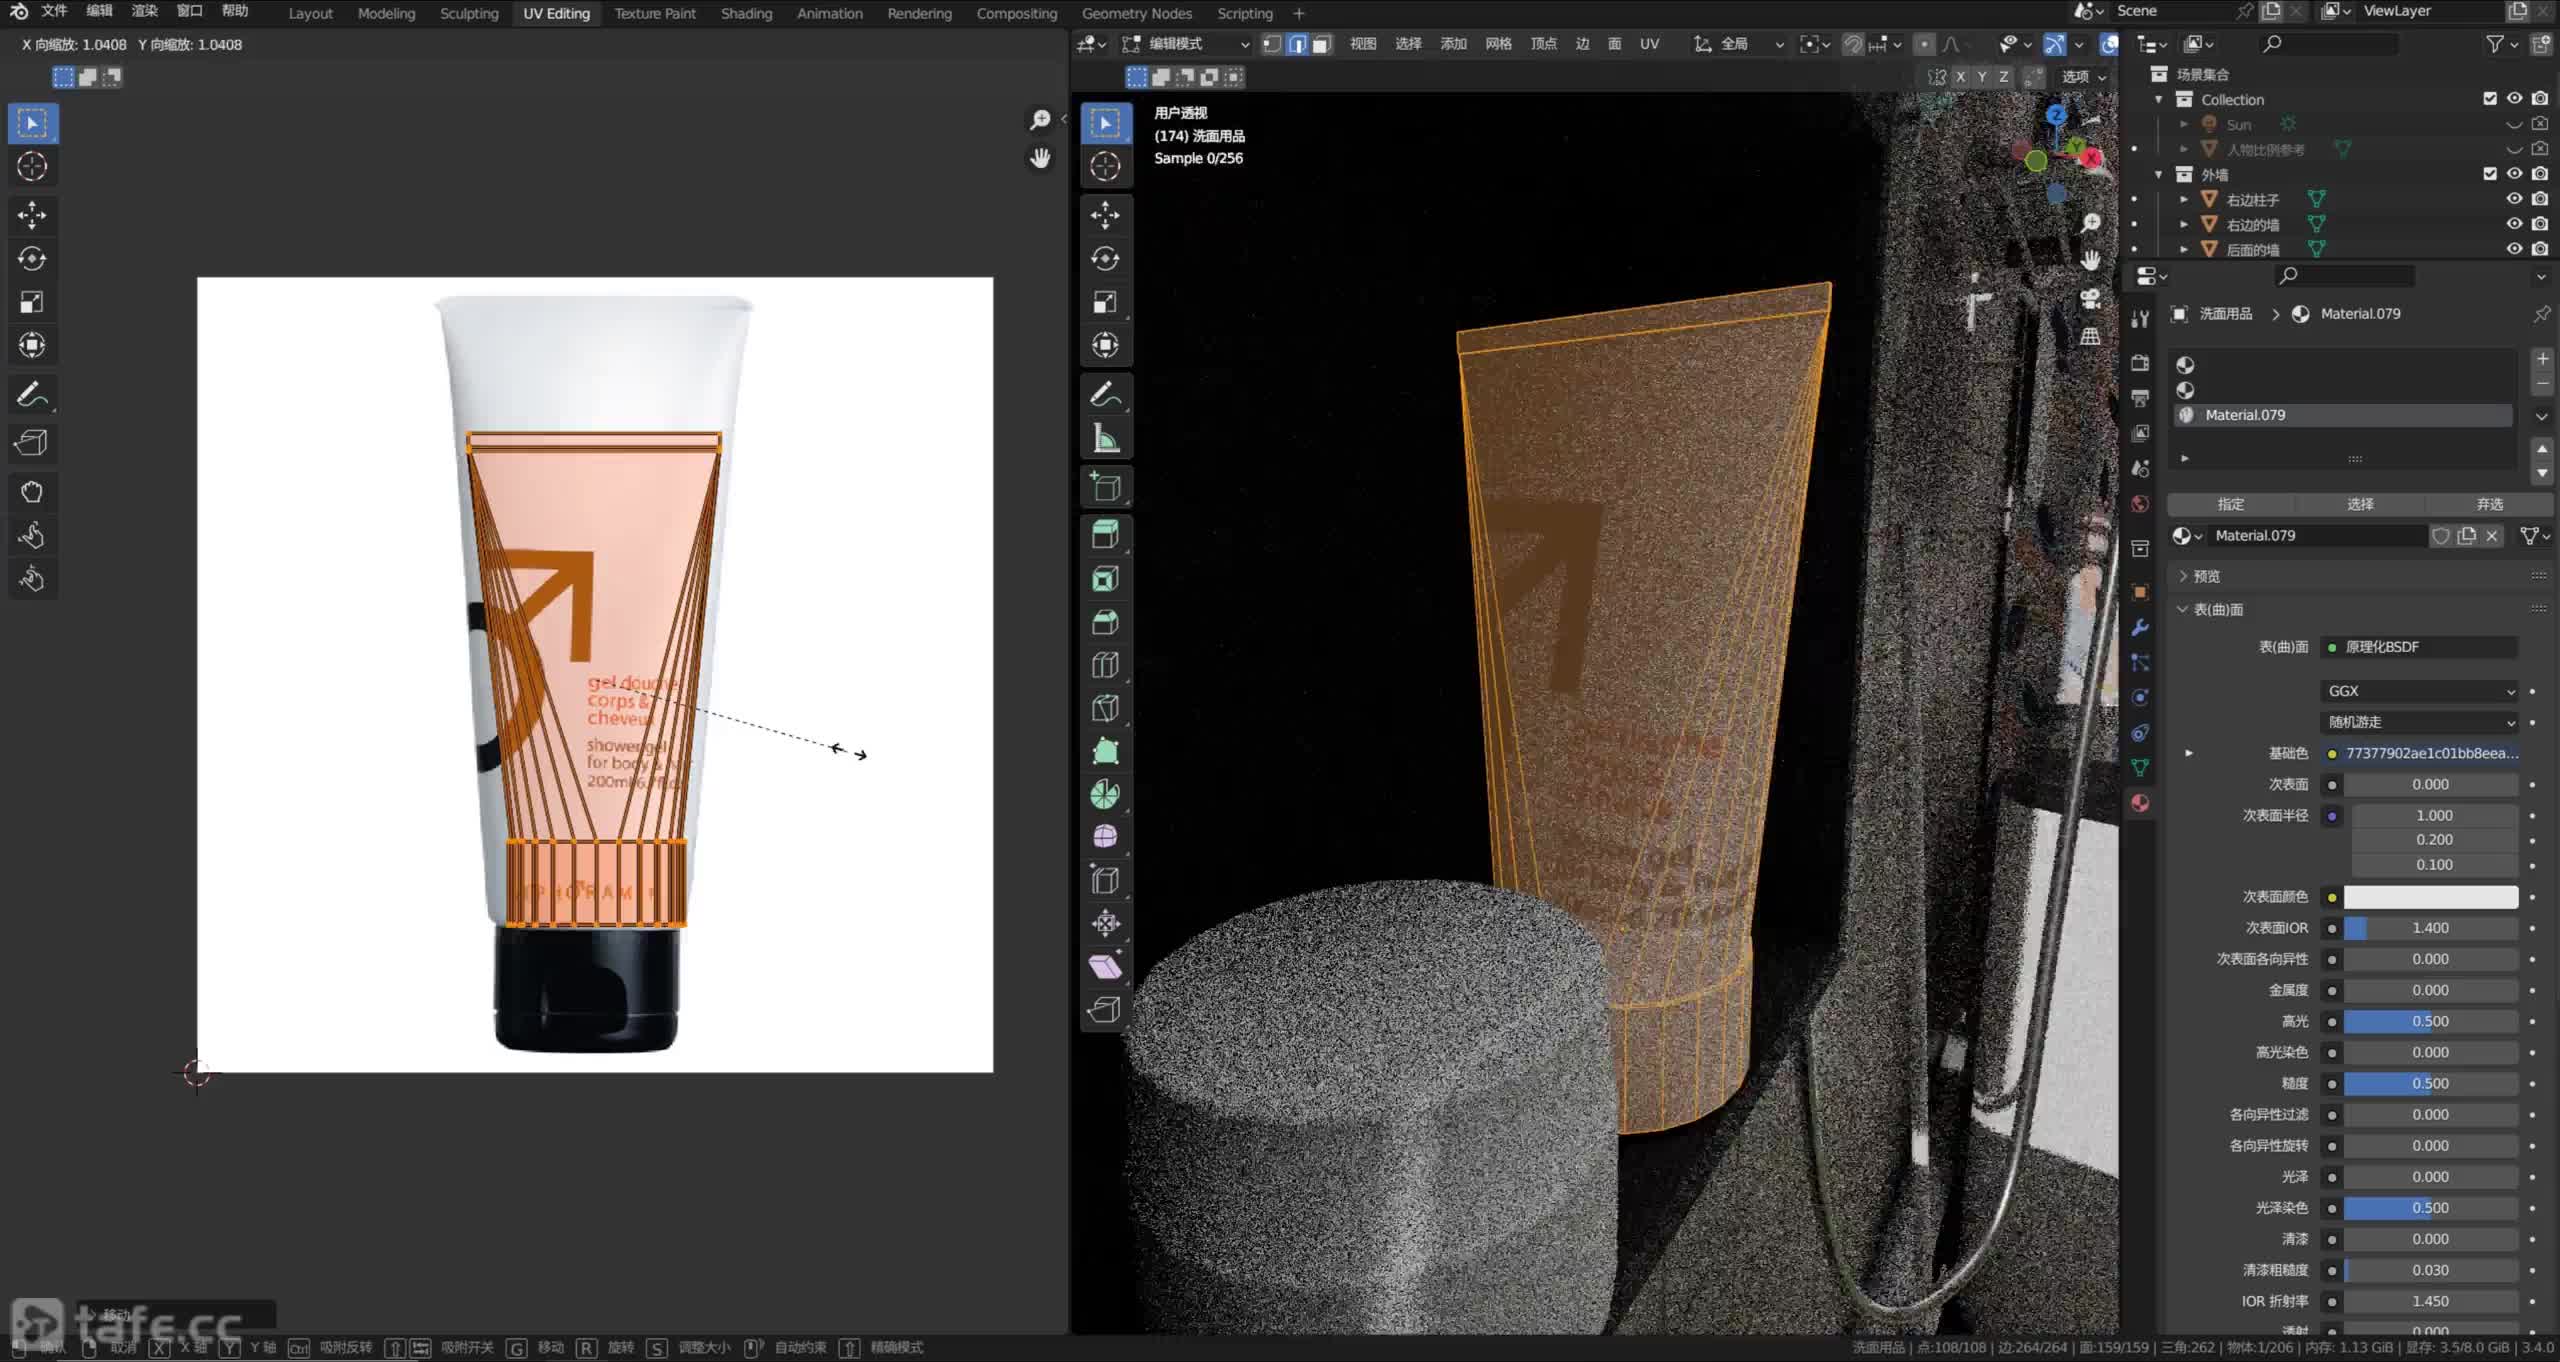The height and width of the screenshot is (1362, 2560).
Task: Switch to the Modeling workspace tab
Action: pyautogui.click(x=386, y=13)
